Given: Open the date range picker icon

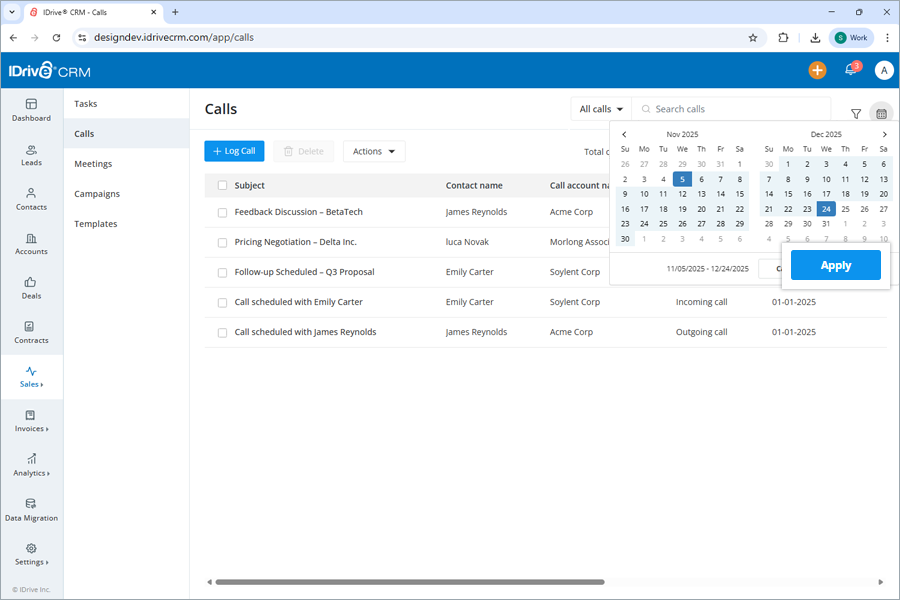Looking at the screenshot, I should point(881,114).
